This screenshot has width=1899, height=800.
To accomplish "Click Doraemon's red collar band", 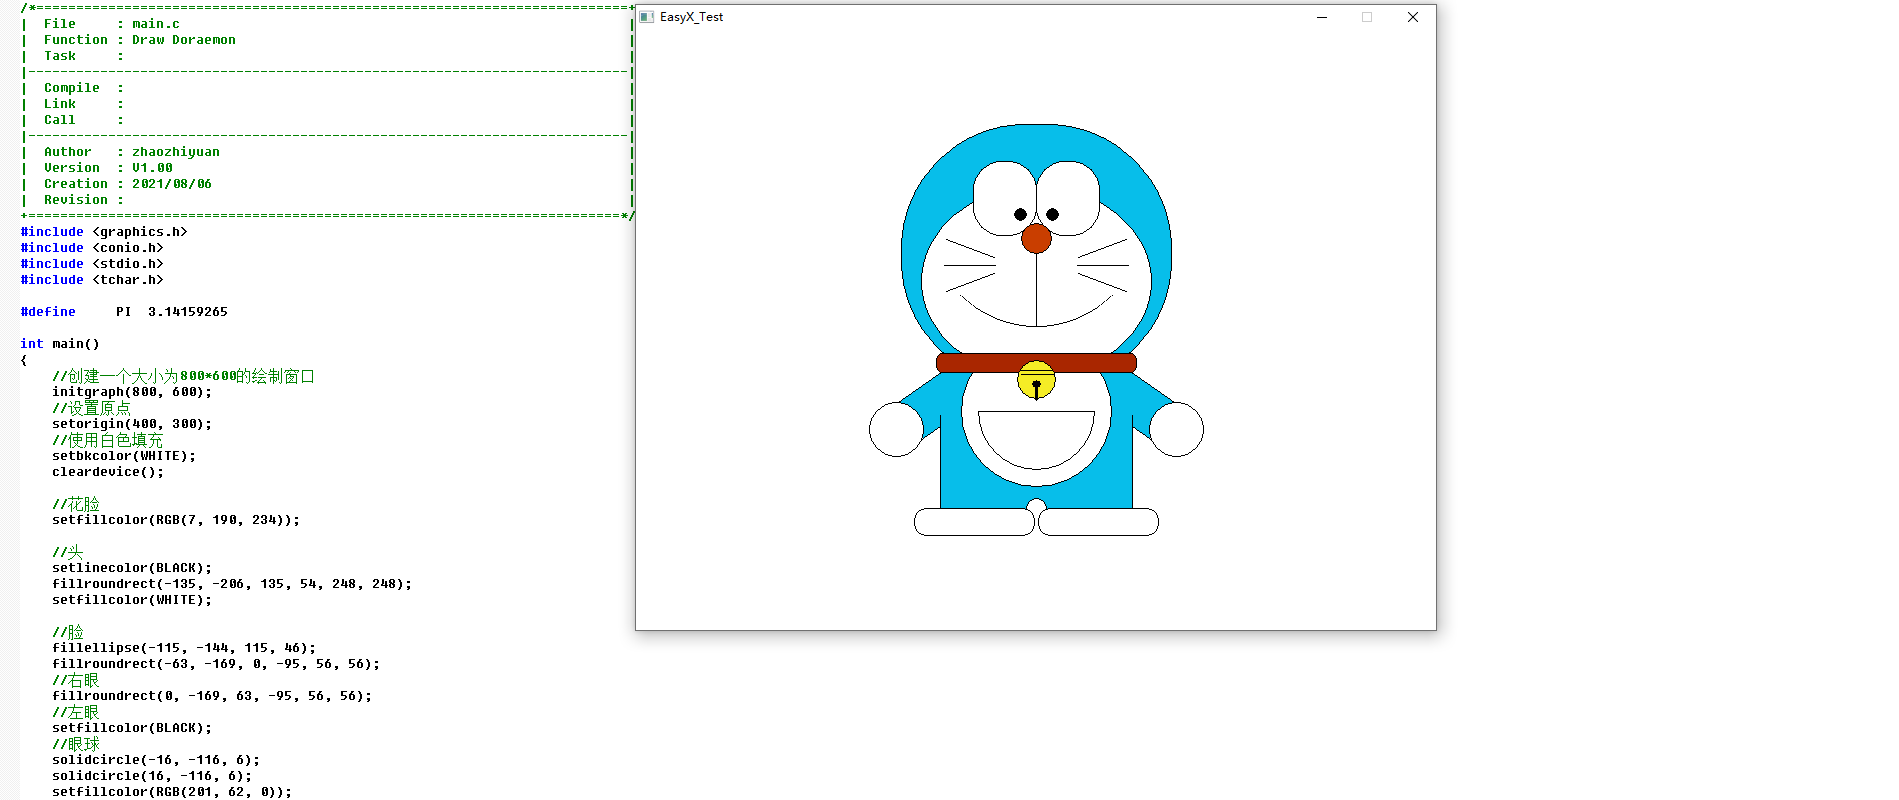I will tap(1036, 363).
